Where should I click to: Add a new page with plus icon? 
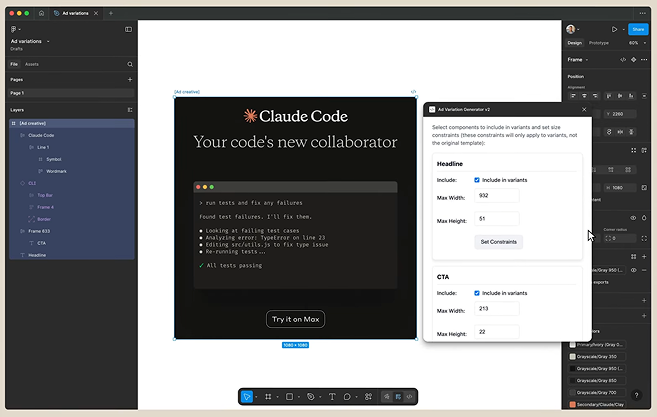pyautogui.click(x=130, y=79)
